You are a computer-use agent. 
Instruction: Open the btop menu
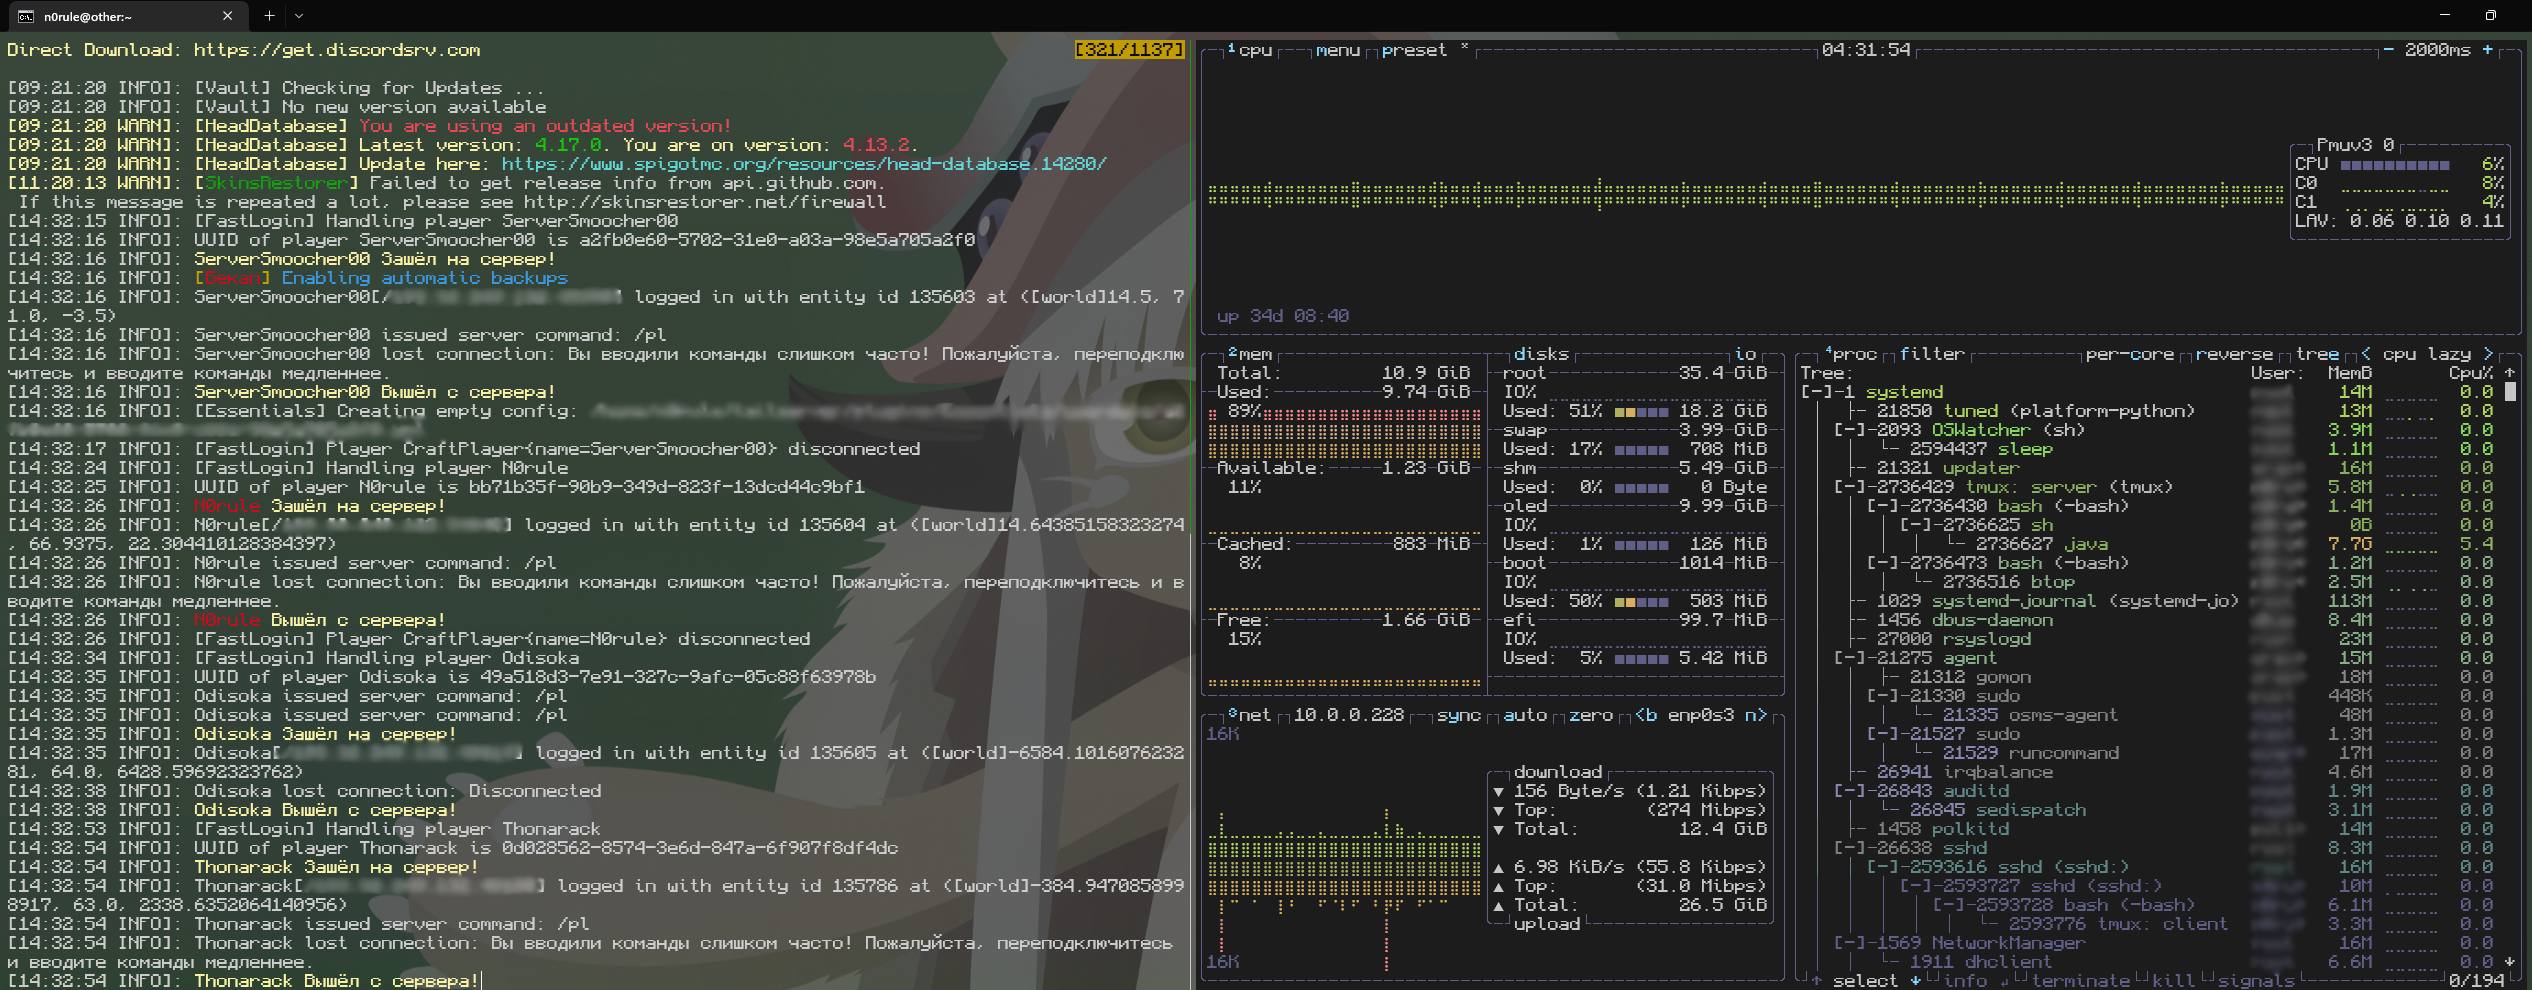(x=1338, y=50)
